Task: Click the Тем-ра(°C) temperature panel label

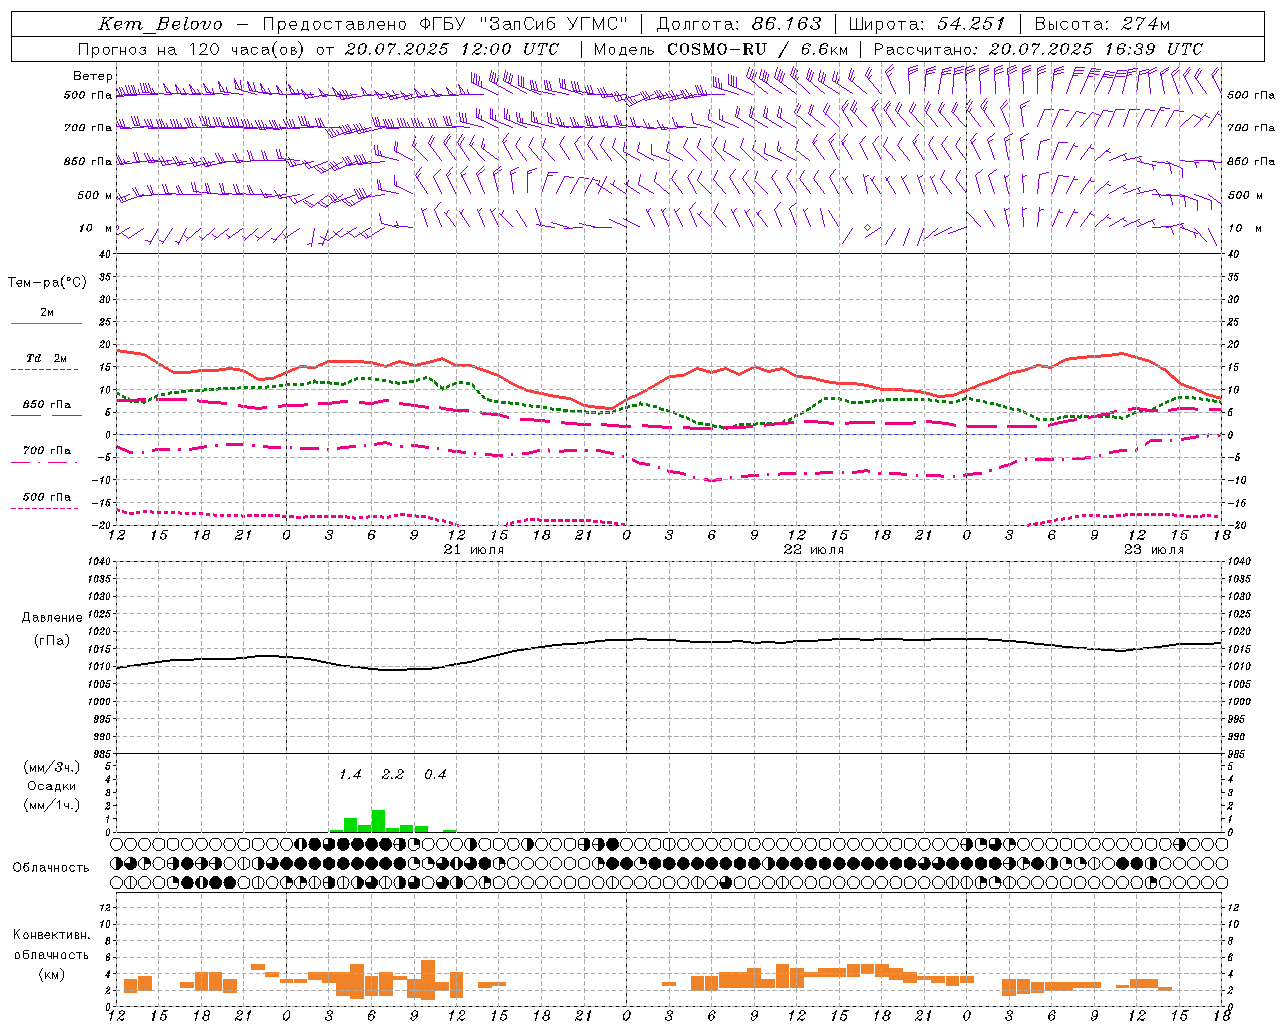Action: click(x=47, y=283)
